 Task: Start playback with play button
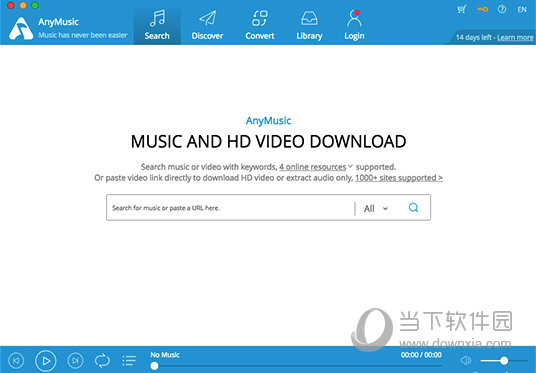(x=45, y=360)
